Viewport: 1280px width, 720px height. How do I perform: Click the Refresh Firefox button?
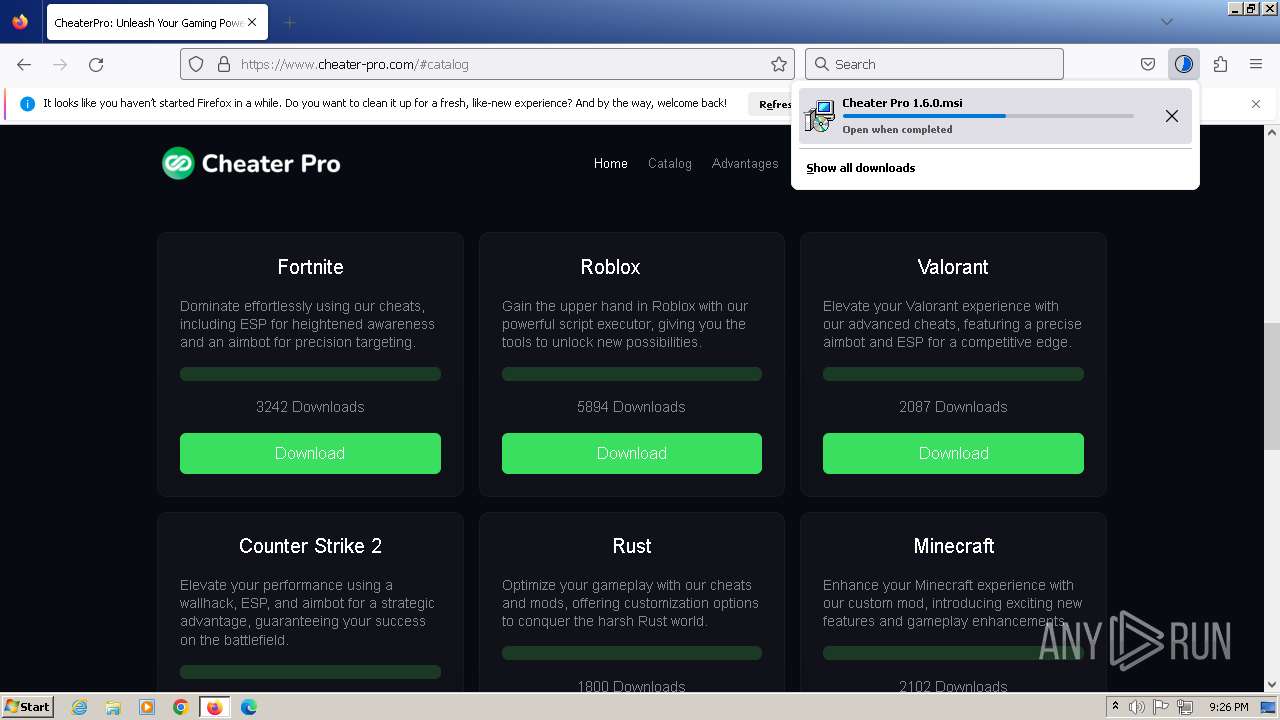[x=771, y=104]
